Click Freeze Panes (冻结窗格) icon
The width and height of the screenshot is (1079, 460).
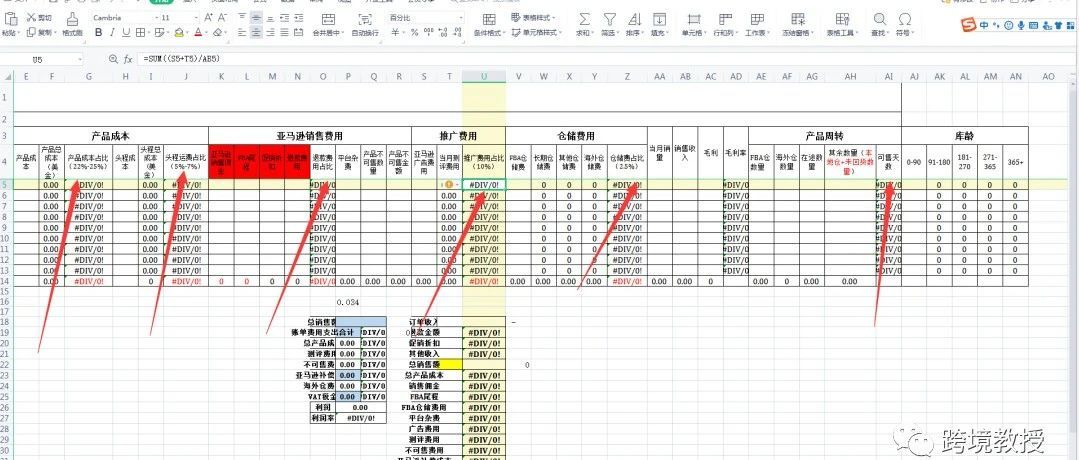[x=798, y=19]
